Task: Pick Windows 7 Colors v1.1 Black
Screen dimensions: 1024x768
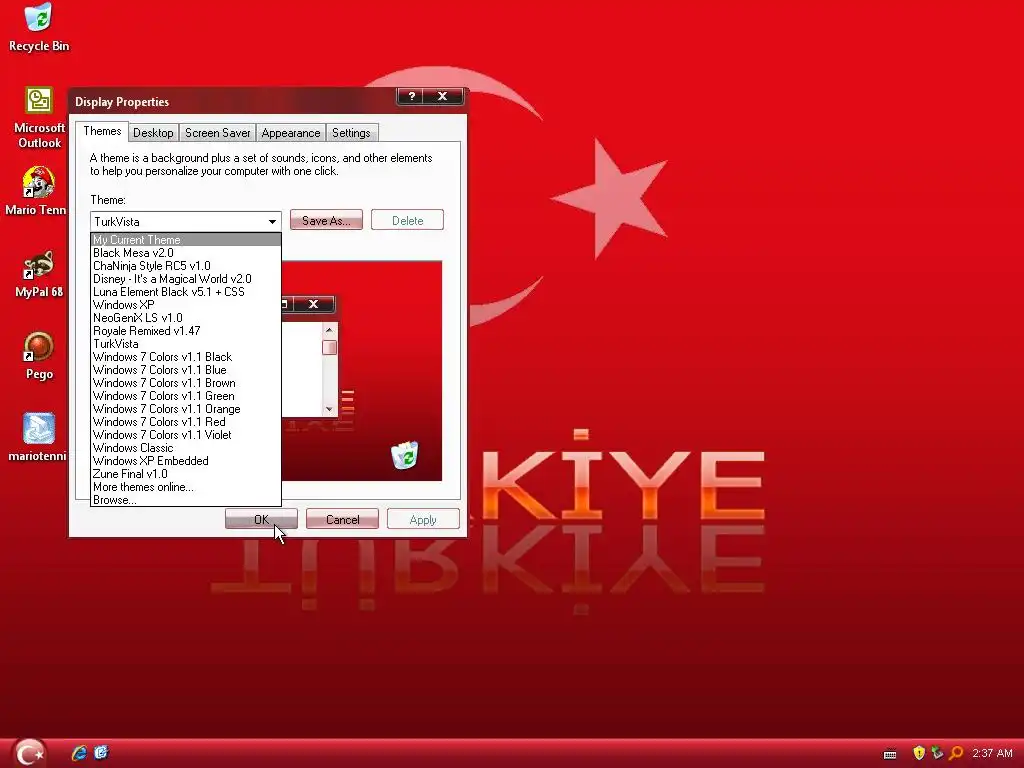Action: (x=185, y=357)
